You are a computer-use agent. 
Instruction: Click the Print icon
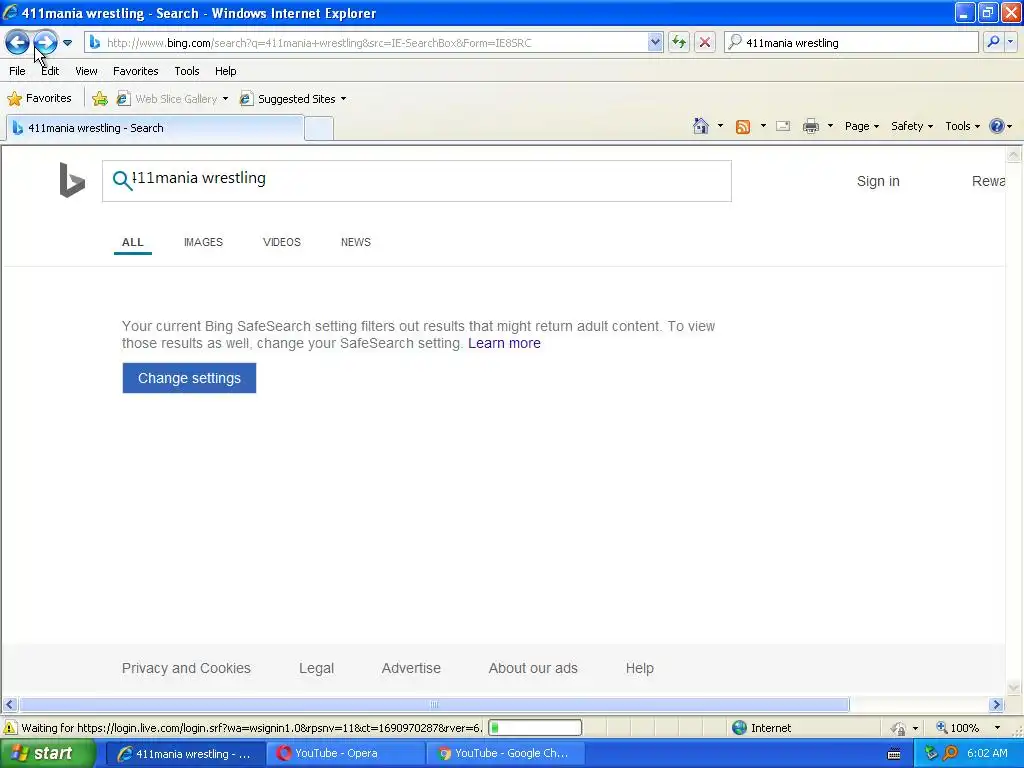pyautogui.click(x=810, y=126)
